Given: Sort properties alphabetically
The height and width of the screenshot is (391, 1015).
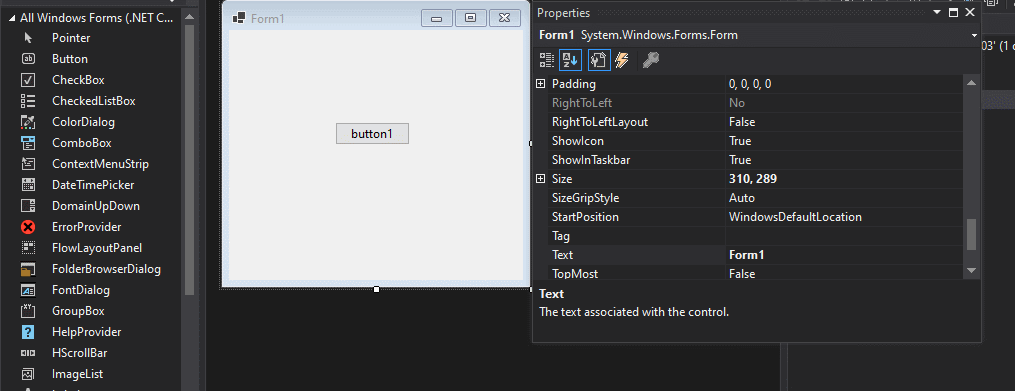Looking at the screenshot, I should [570, 60].
